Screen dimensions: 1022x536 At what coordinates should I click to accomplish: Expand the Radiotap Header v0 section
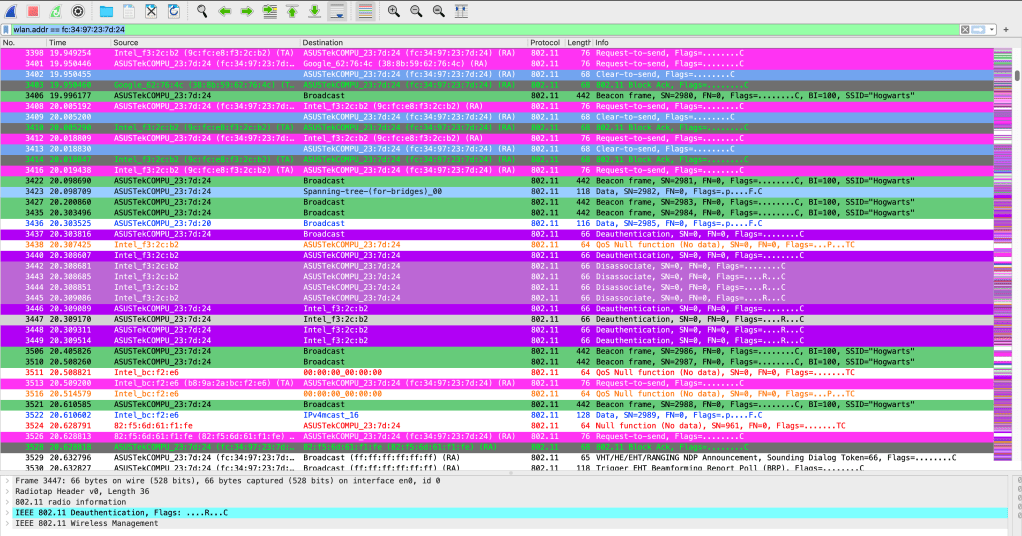coord(8,491)
